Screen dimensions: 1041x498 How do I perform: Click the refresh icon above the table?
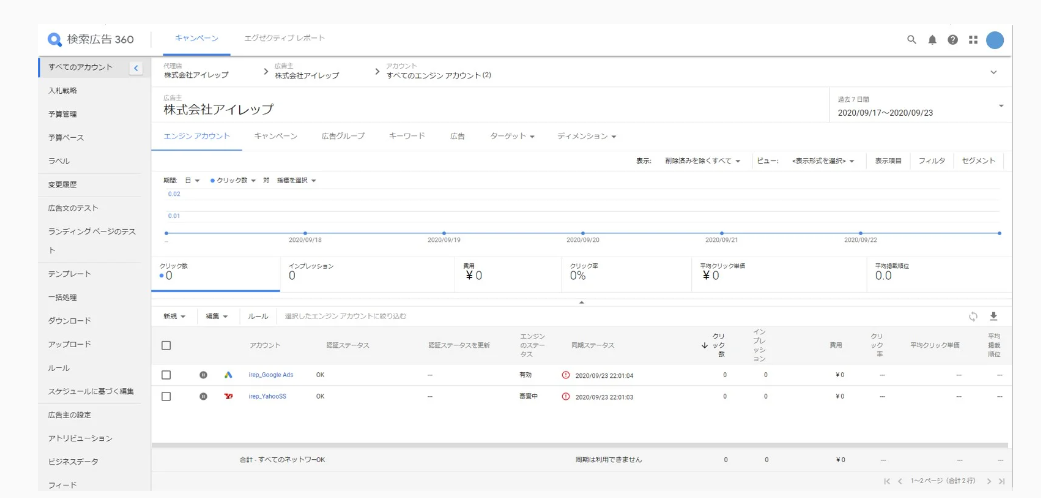tap(973, 316)
